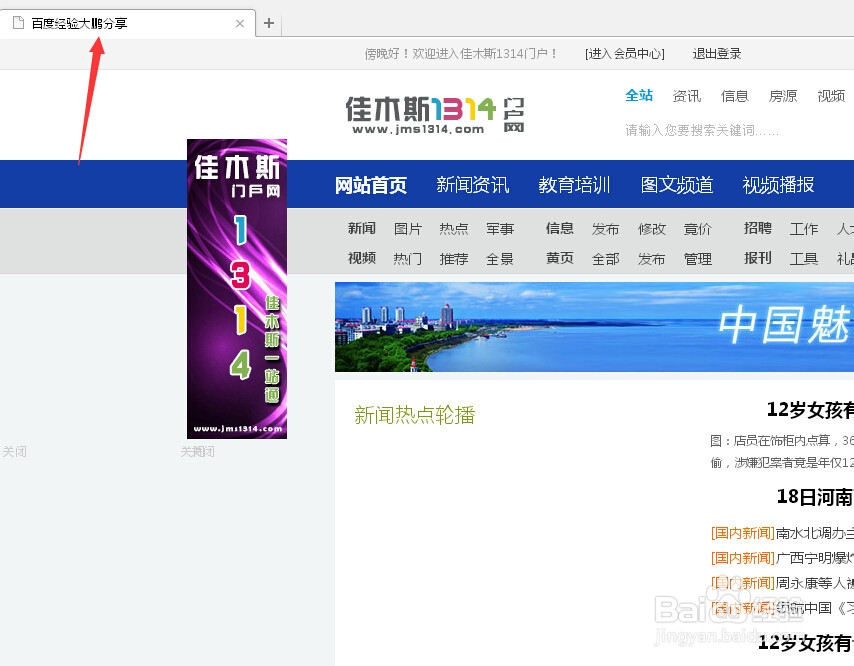Open 进入会员中心 link

[625, 53]
